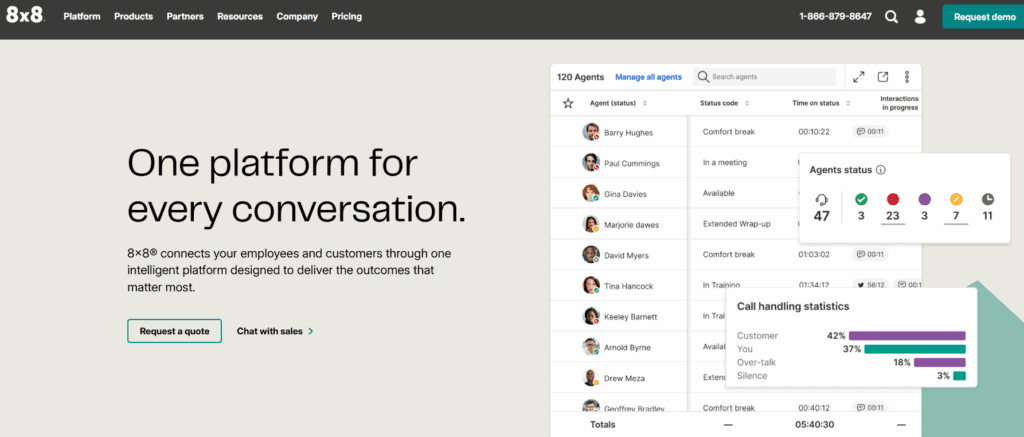Open the Platform menu
Image resolution: width=1024 pixels, height=437 pixels.
coord(82,17)
